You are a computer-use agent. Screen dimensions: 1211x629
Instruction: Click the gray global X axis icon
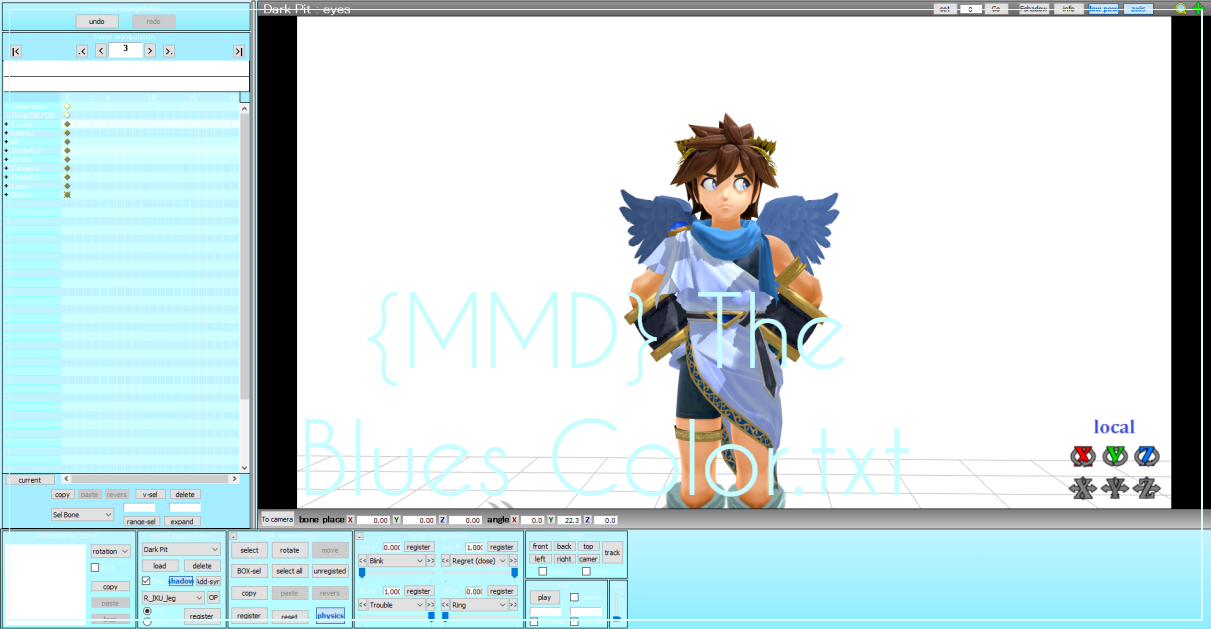tap(1083, 490)
